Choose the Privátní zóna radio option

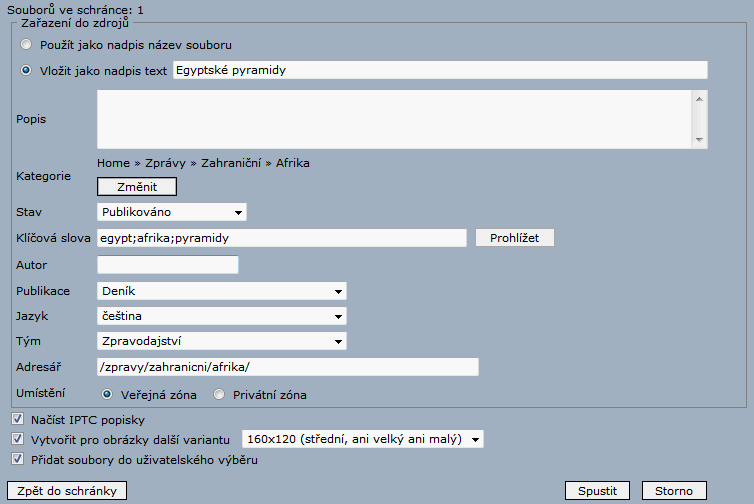pos(220,395)
